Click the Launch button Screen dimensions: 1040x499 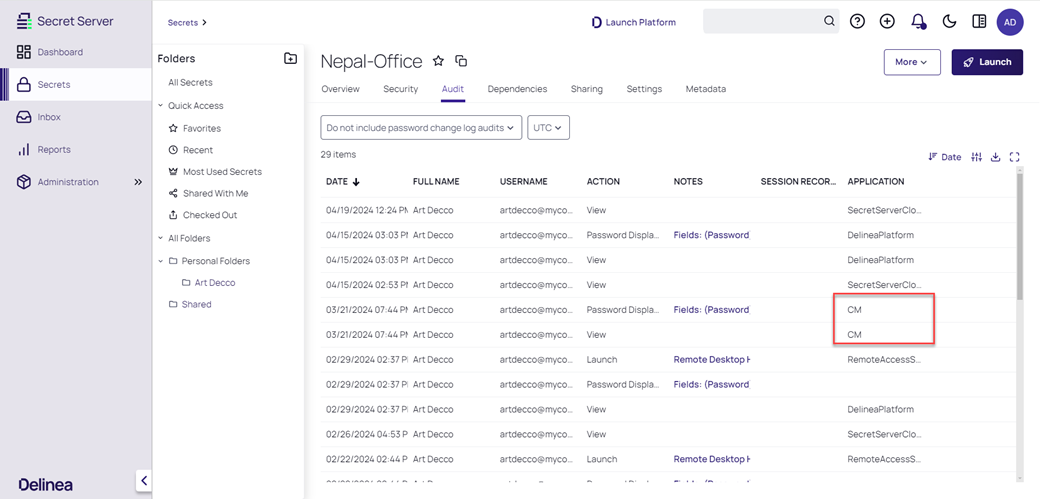tap(986, 62)
